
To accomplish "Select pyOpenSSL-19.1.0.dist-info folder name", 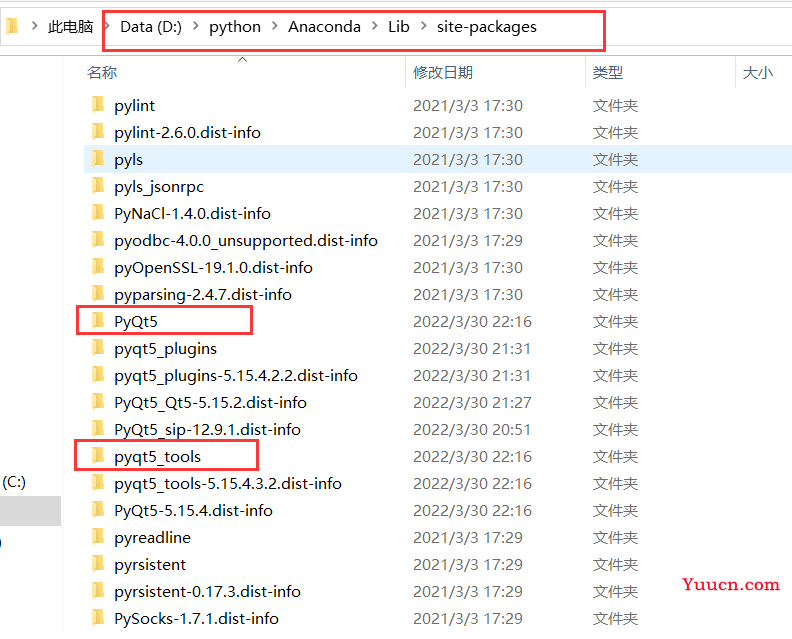I will click(213, 268).
